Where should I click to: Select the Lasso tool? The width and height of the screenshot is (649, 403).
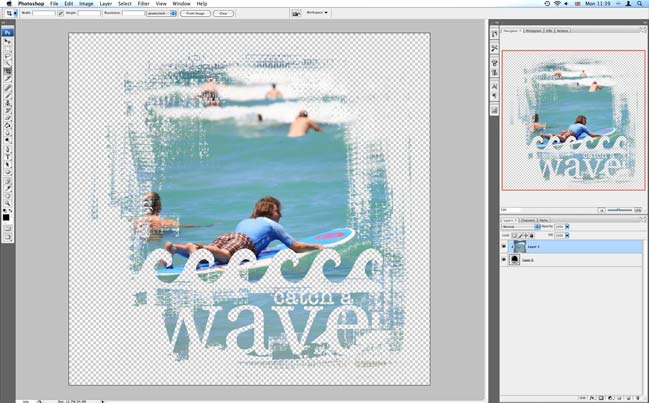click(7, 55)
